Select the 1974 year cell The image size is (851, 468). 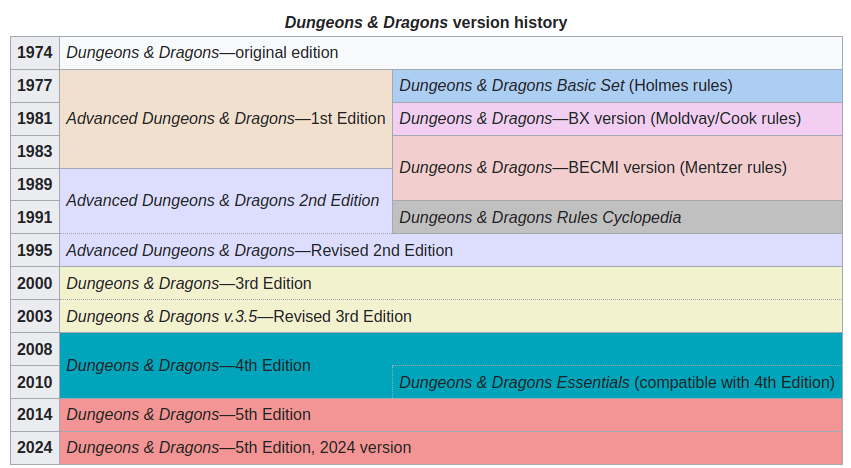point(35,53)
